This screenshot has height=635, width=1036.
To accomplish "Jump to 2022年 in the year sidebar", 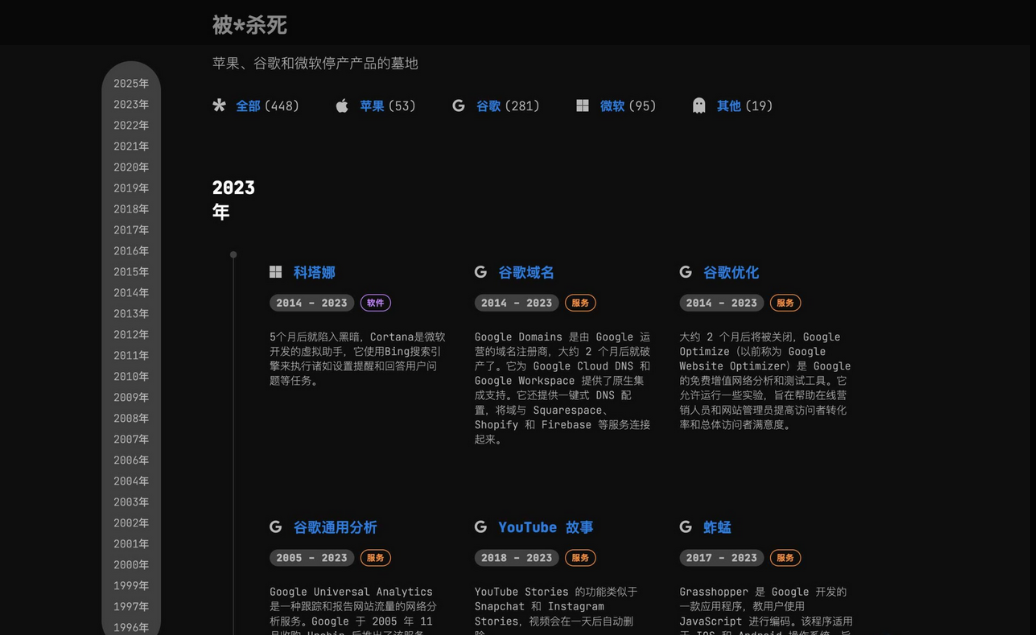I will coord(131,126).
